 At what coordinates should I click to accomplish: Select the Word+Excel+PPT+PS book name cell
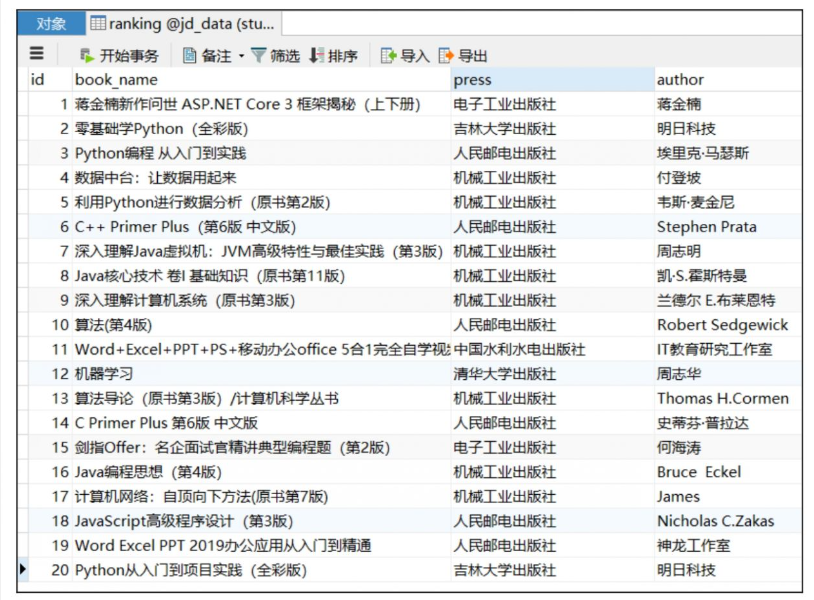(x=261, y=349)
